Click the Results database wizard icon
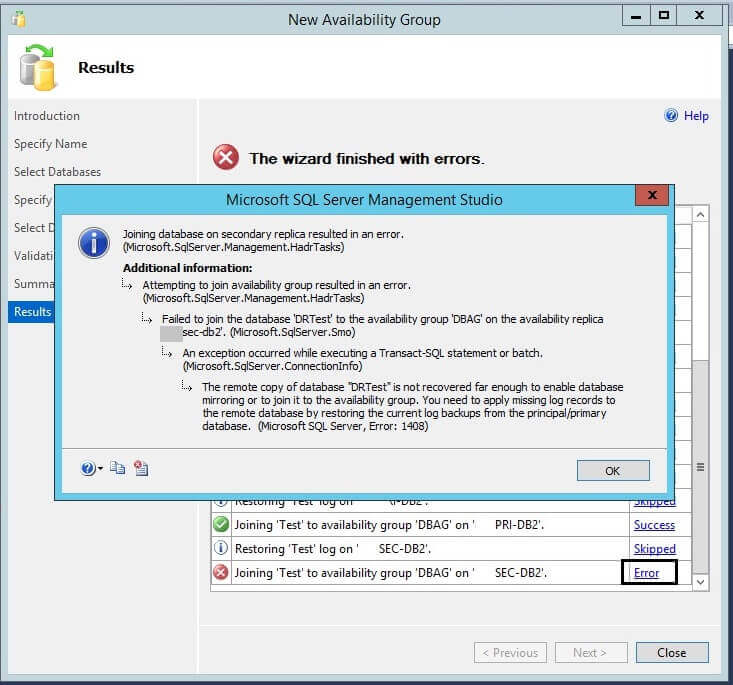Viewport: 733px width, 685px height. pyautogui.click(x=38, y=67)
